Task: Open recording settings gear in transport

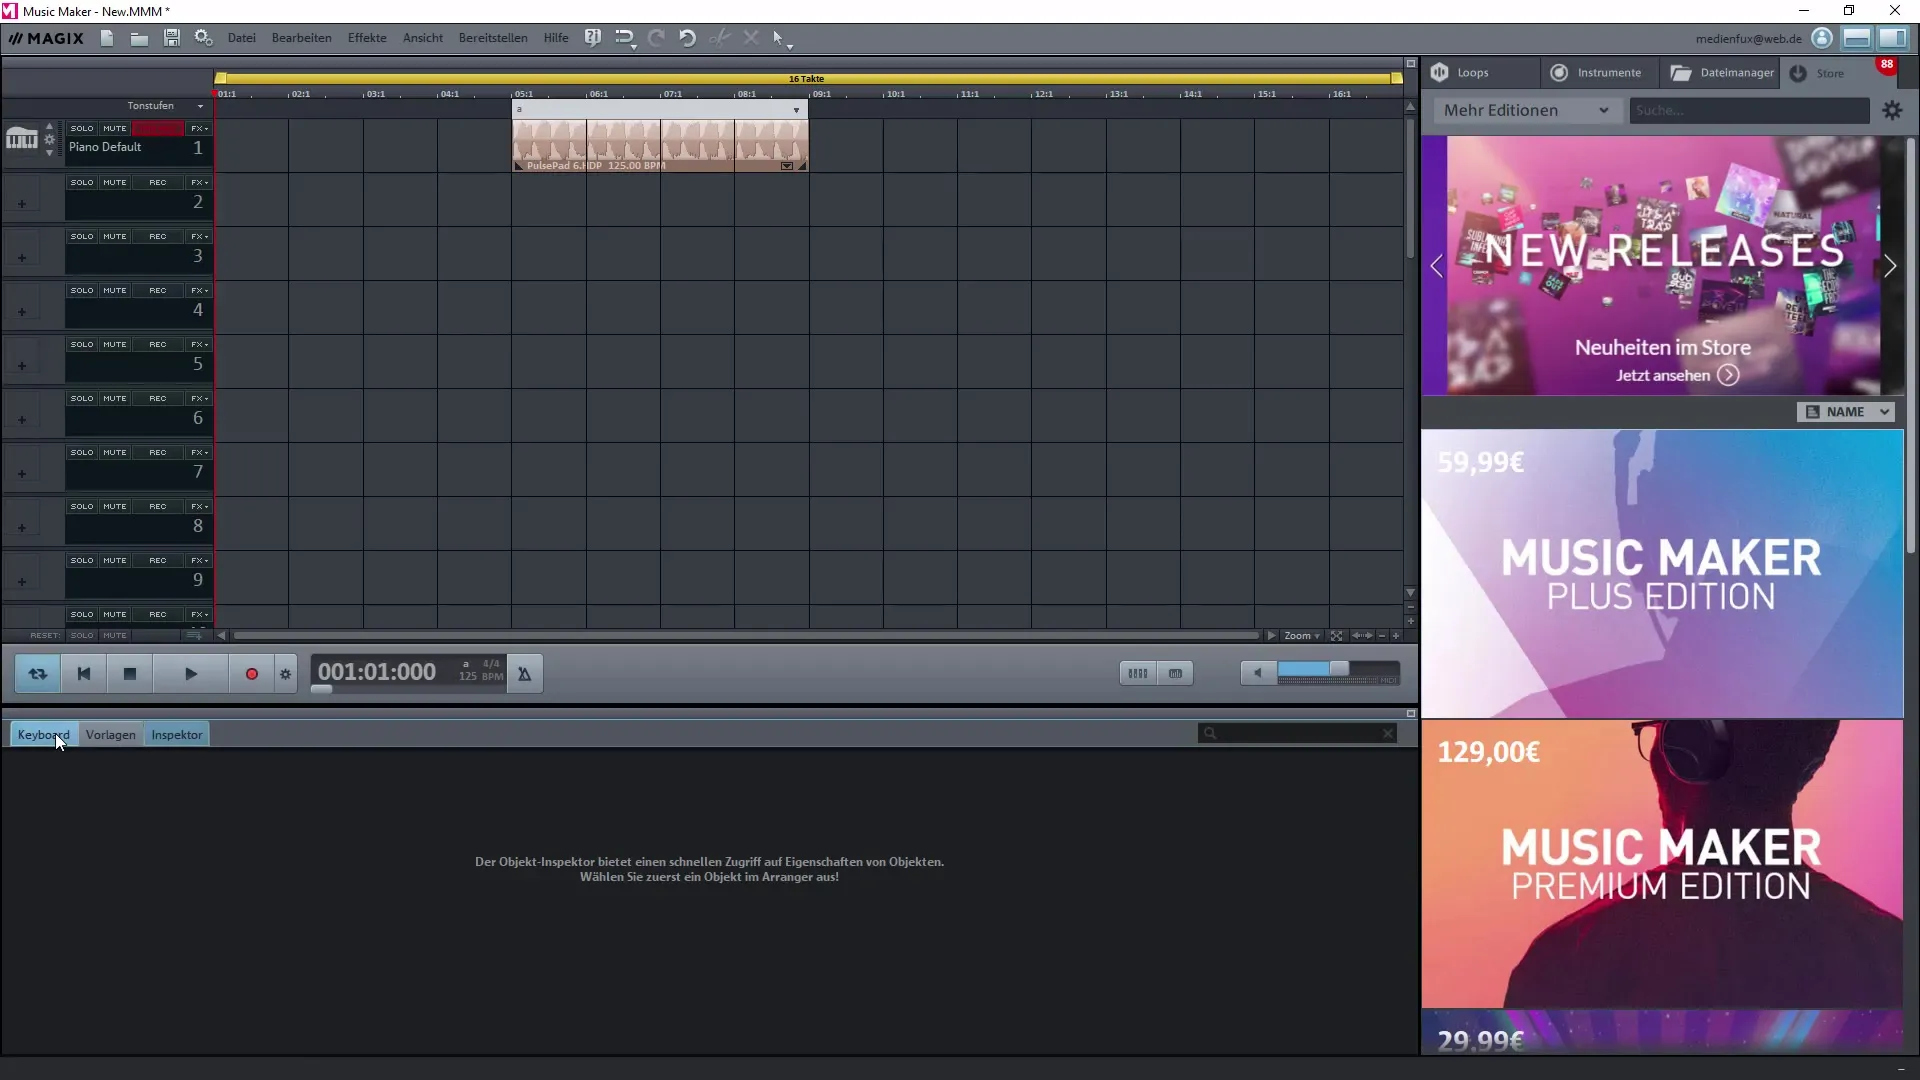Action: tap(286, 674)
